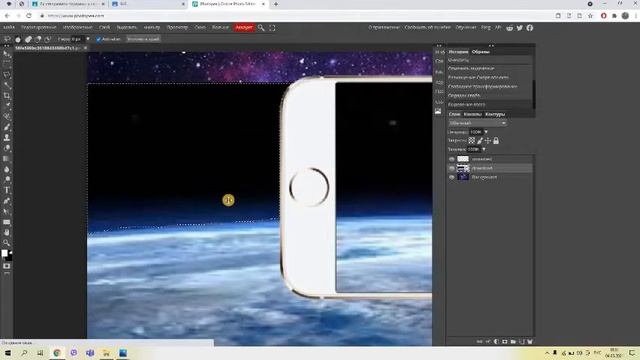Toggle lock position (cross-arrows icon)

click(x=488, y=140)
